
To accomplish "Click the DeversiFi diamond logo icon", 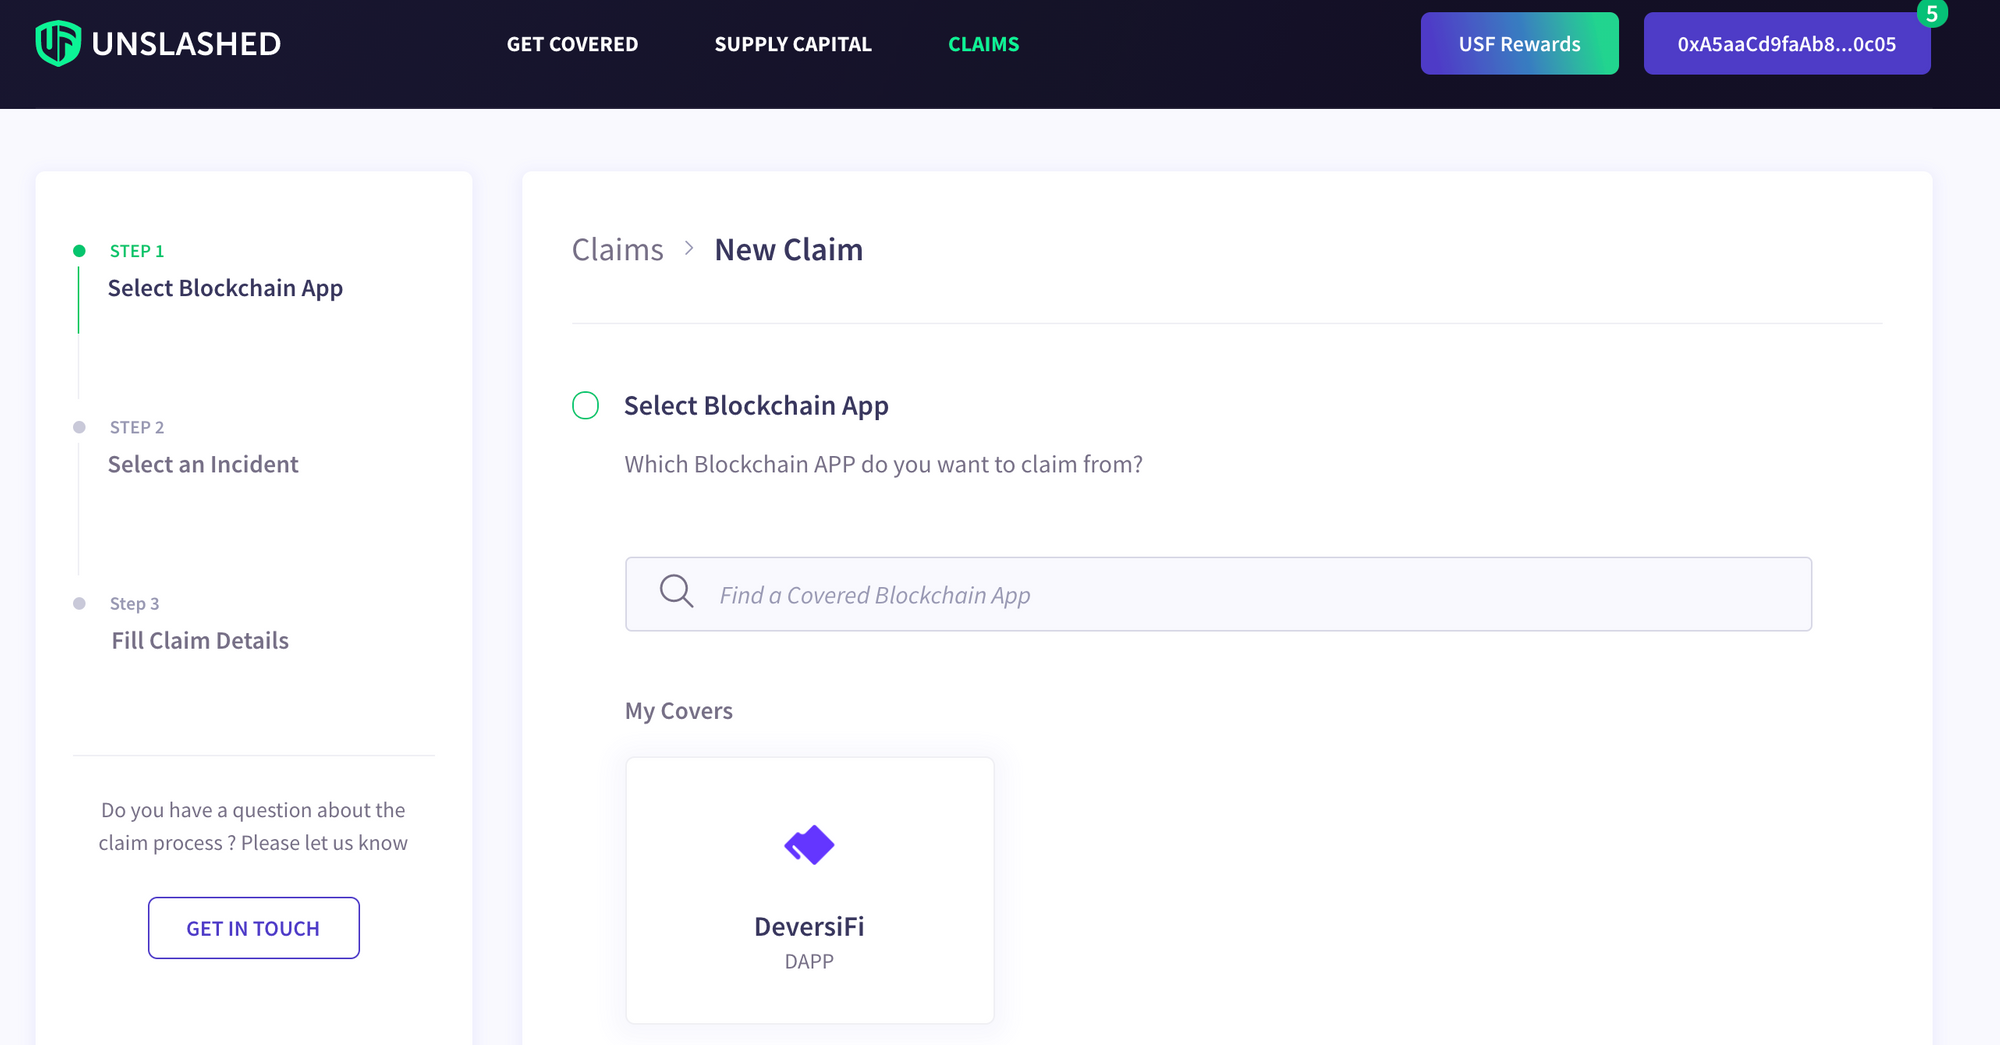I will point(809,845).
